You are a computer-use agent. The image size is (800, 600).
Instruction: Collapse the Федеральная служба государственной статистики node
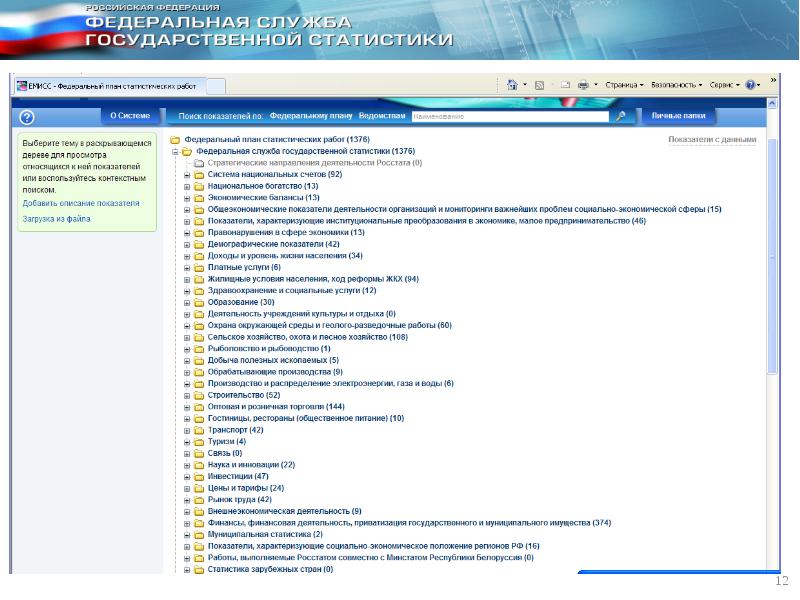pyautogui.click(x=175, y=151)
